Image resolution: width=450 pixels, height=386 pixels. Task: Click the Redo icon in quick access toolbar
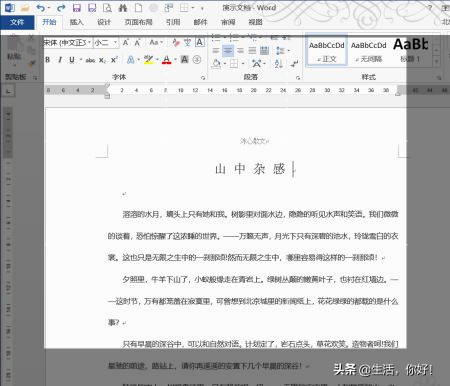click(61, 8)
